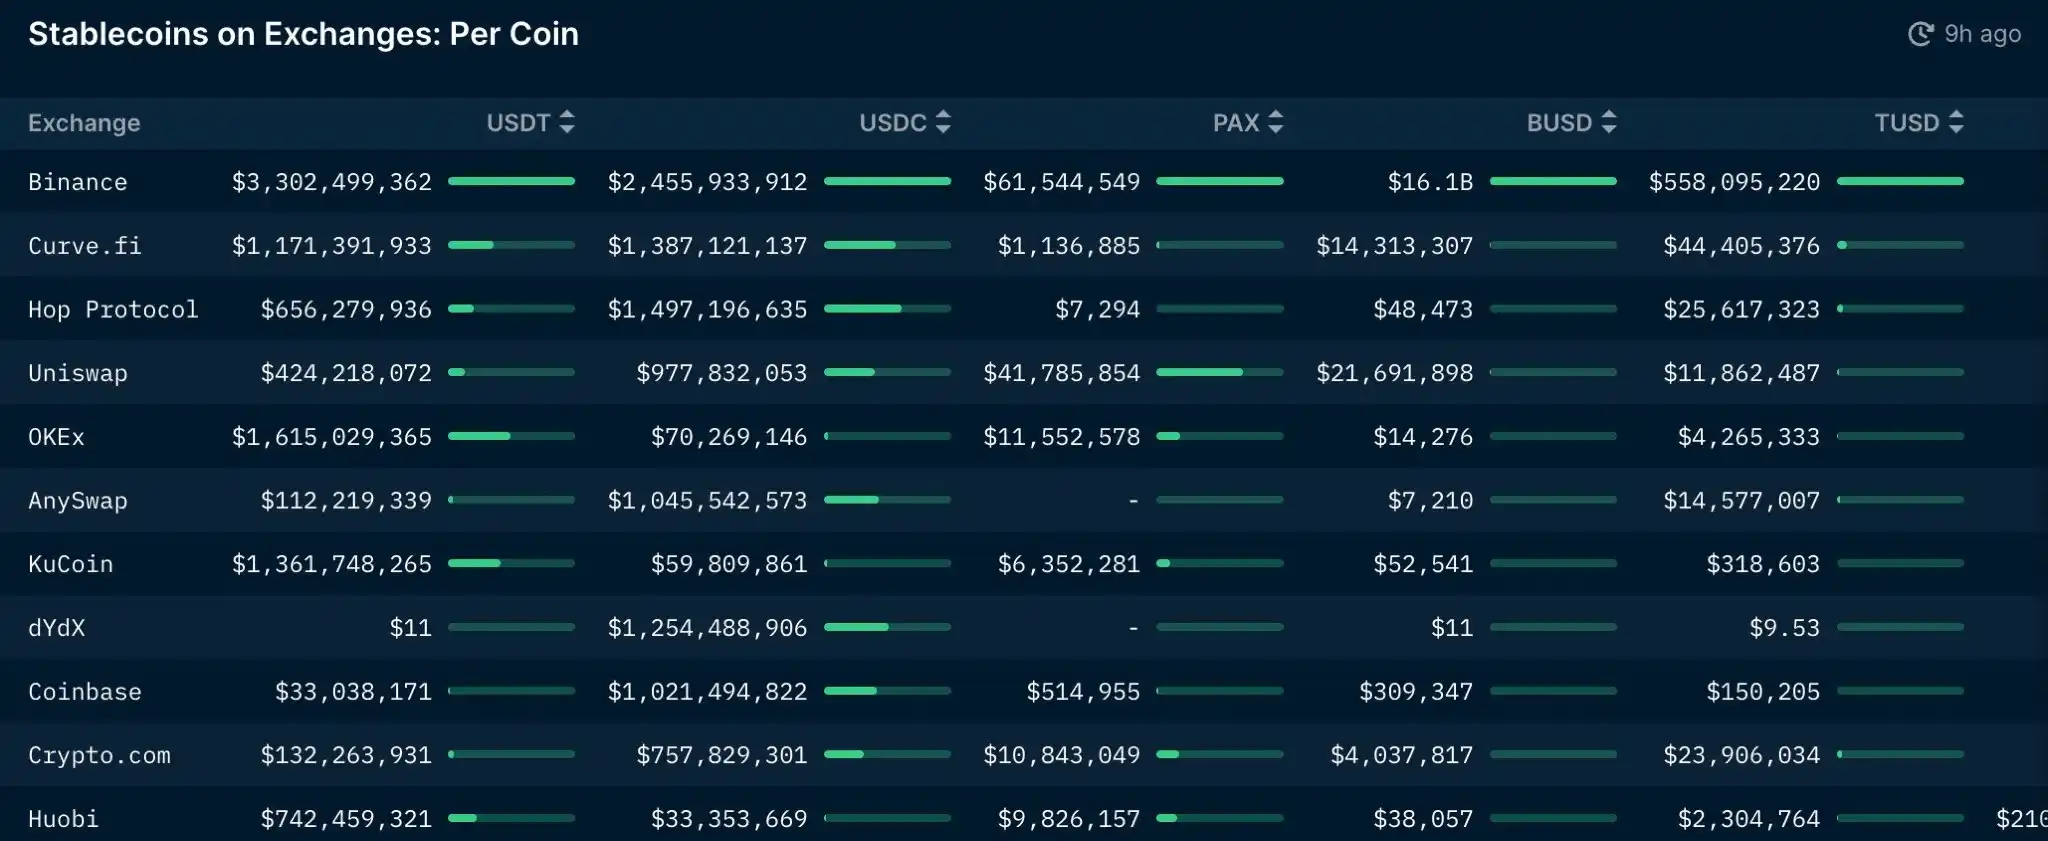Click the Uniswap PAX progress bar
The image size is (2048, 841).
pyautogui.click(x=1219, y=372)
